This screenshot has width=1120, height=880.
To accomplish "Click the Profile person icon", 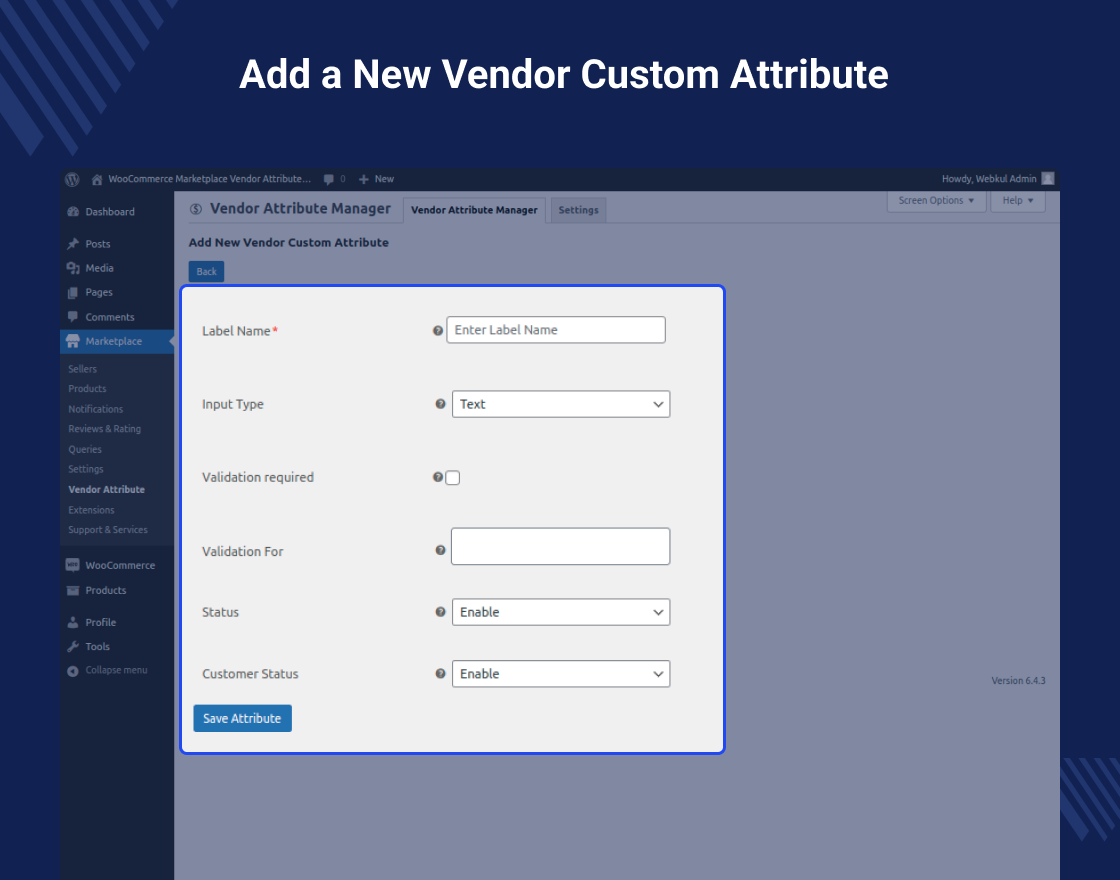I will pyautogui.click(x=73, y=622).
